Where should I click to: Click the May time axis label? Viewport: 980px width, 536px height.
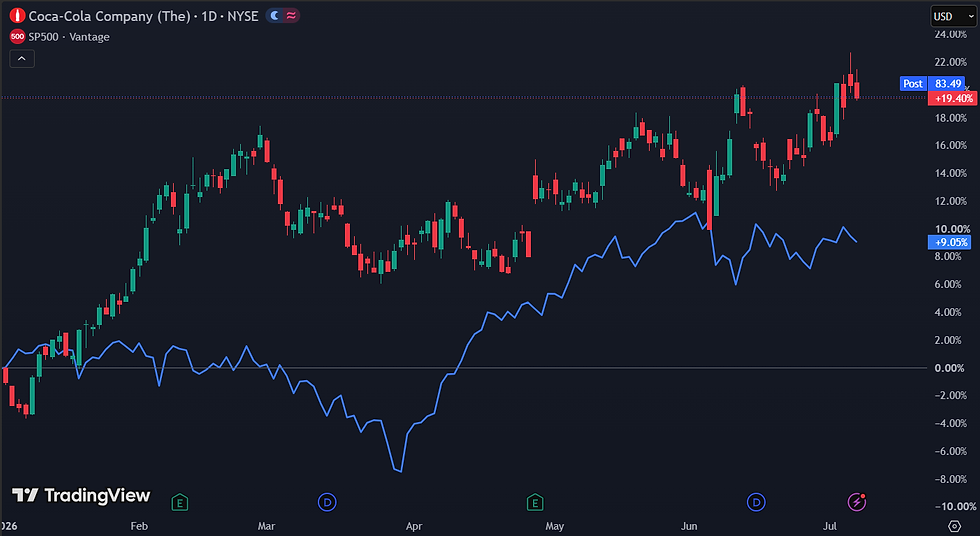coord(554,526)
